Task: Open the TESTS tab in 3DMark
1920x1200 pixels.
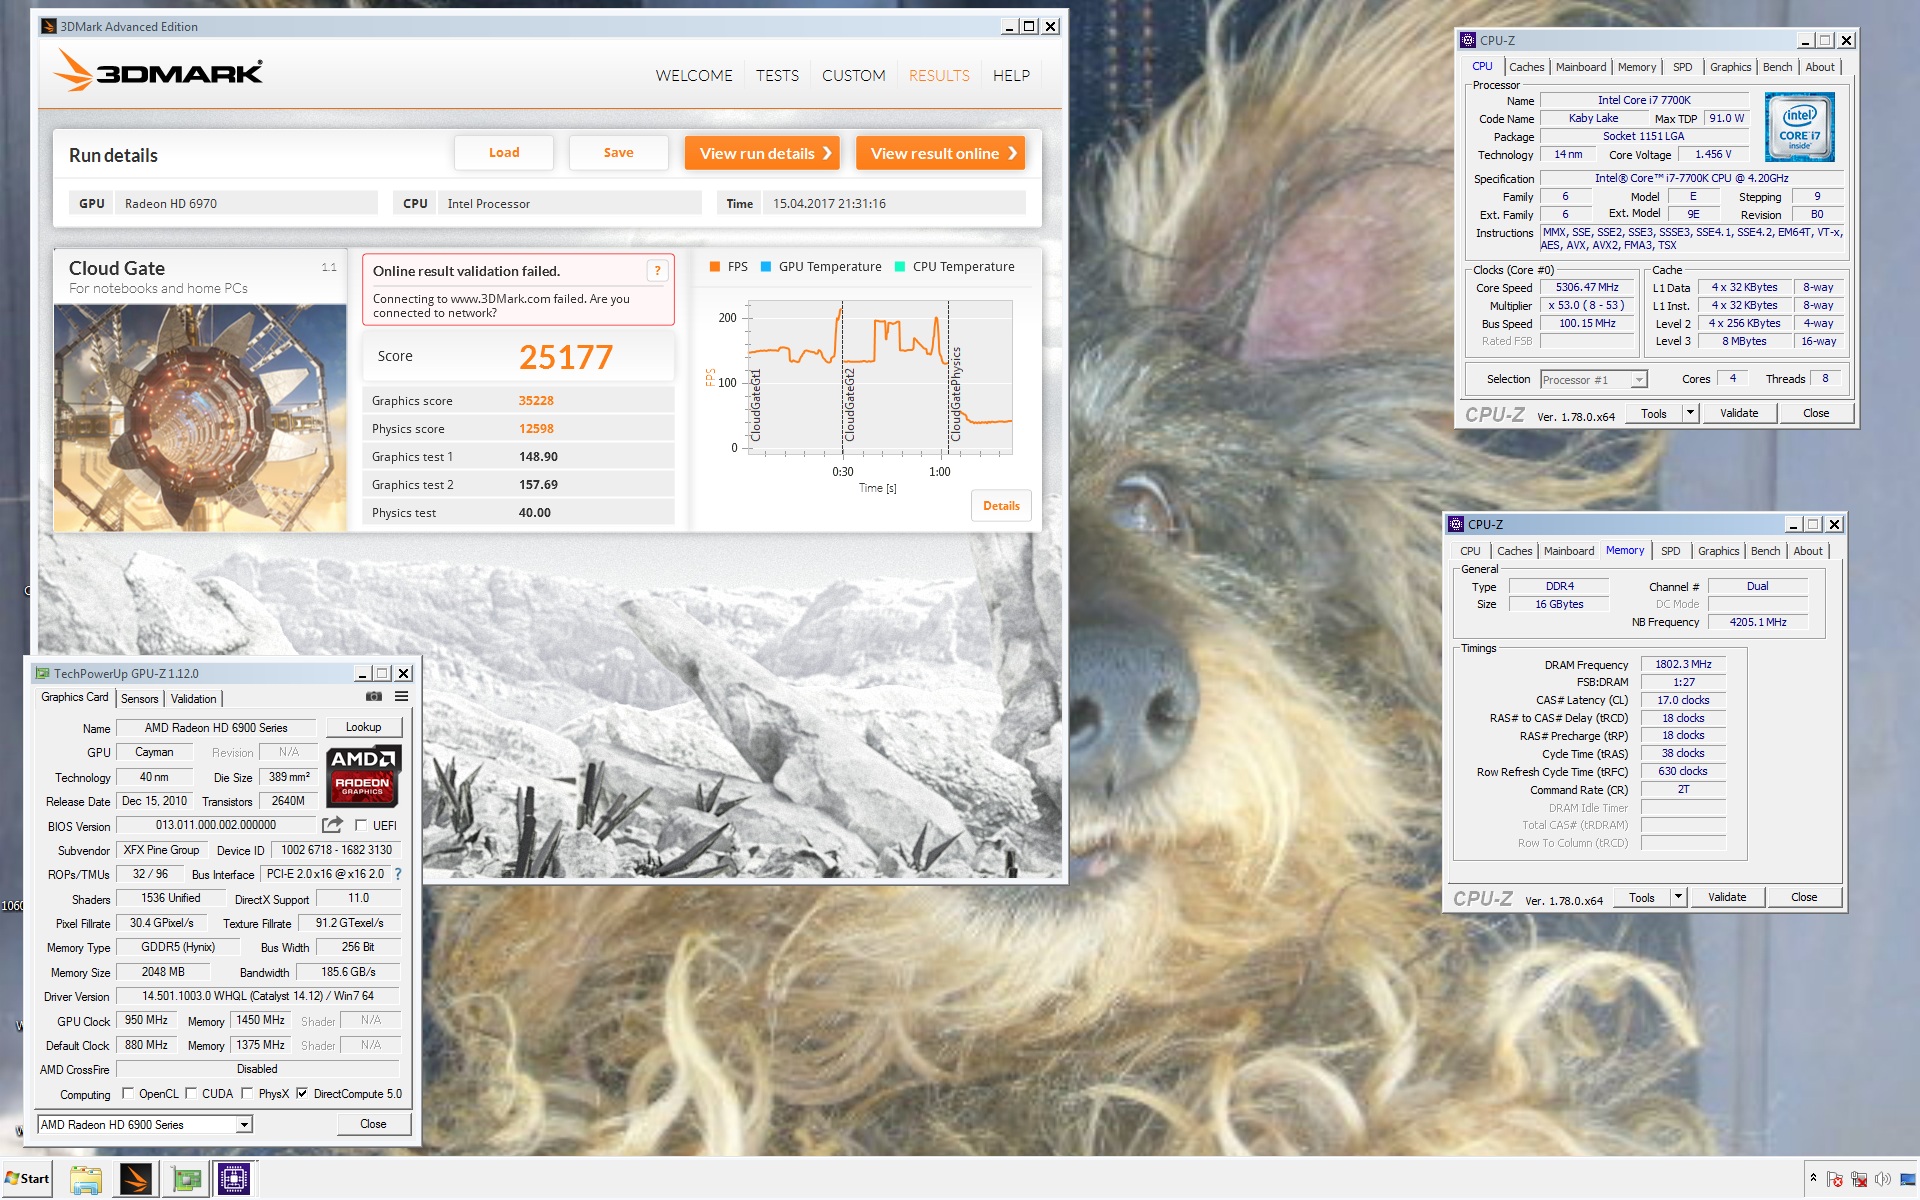Action: [x=777, y=75]
